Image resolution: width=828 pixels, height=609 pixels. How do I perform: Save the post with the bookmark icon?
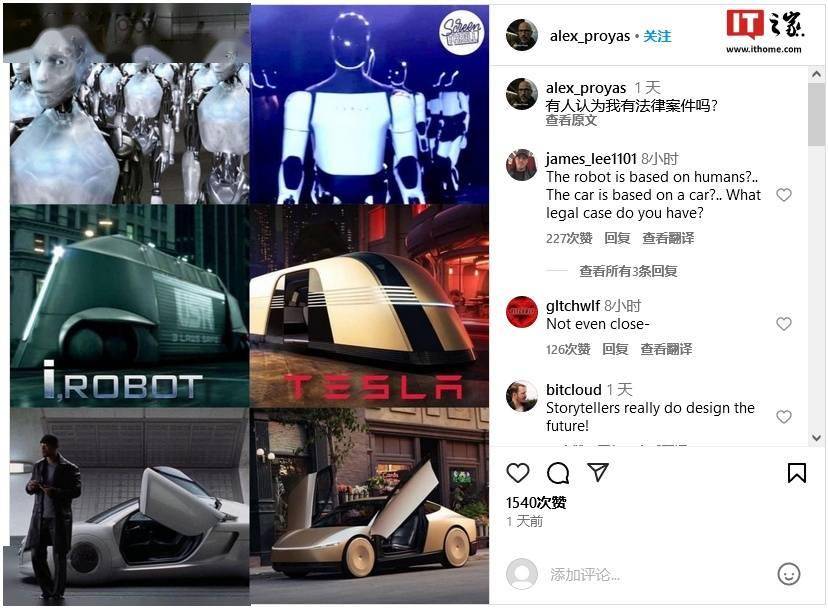point(796,473)
